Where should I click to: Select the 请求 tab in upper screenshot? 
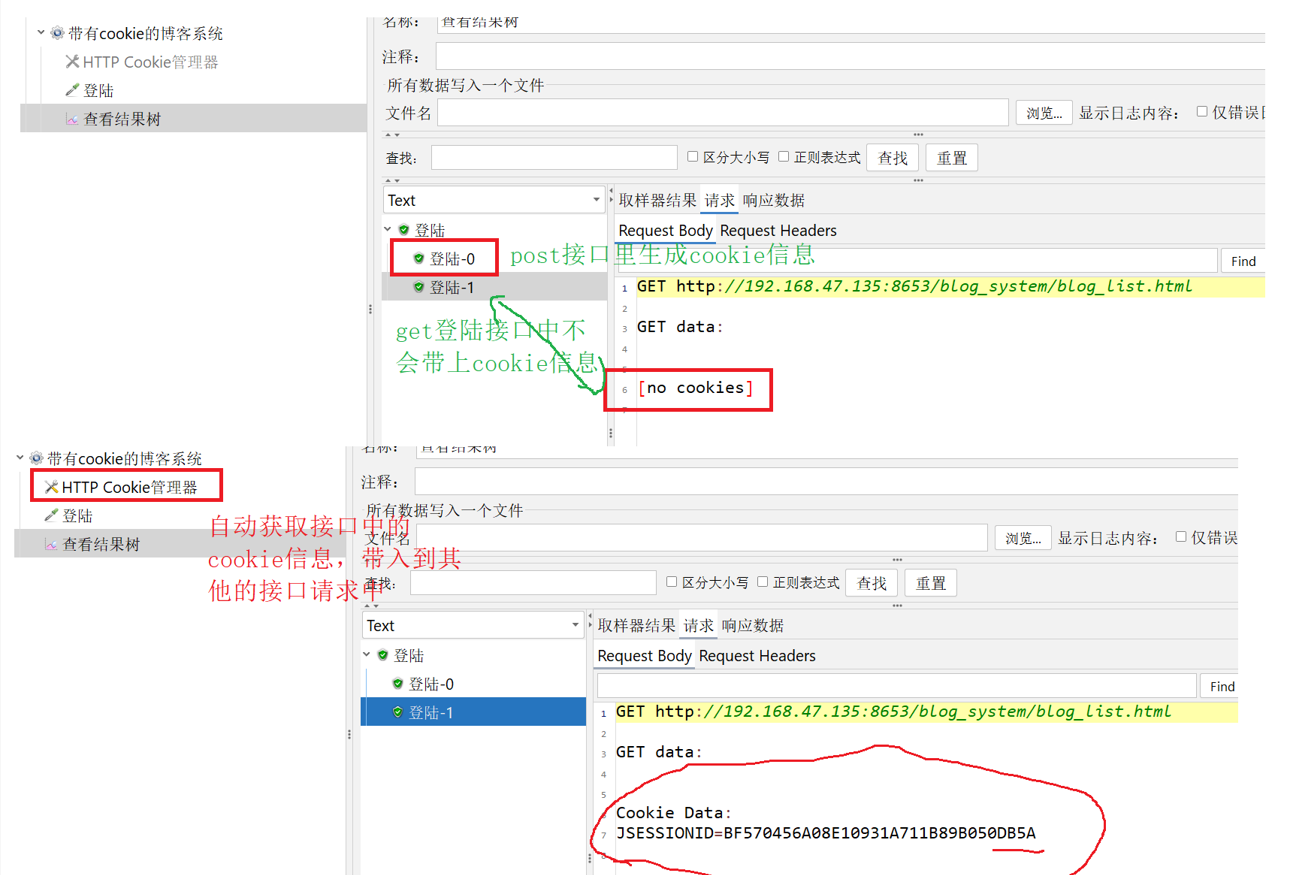tap(719, 200)
